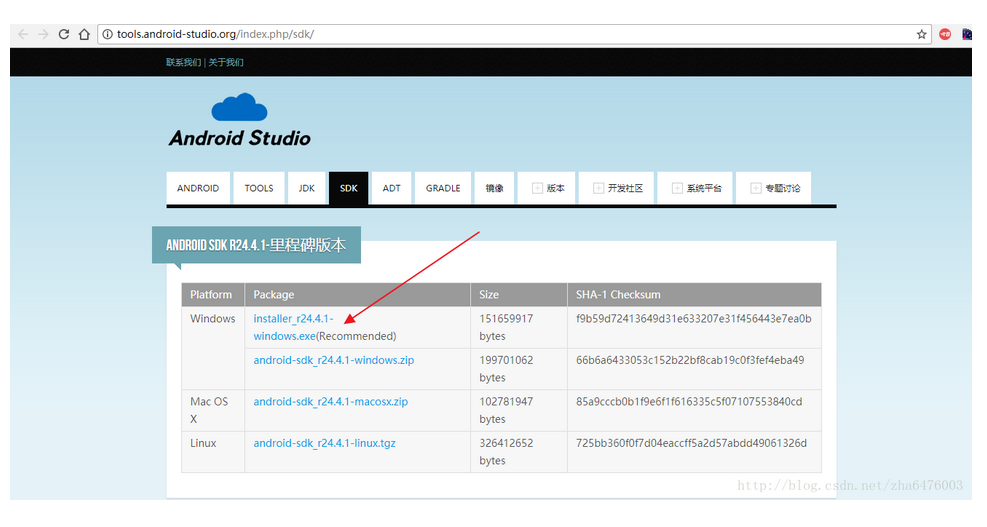Click the SHA-1 Checksum column header

pos(694,295)
